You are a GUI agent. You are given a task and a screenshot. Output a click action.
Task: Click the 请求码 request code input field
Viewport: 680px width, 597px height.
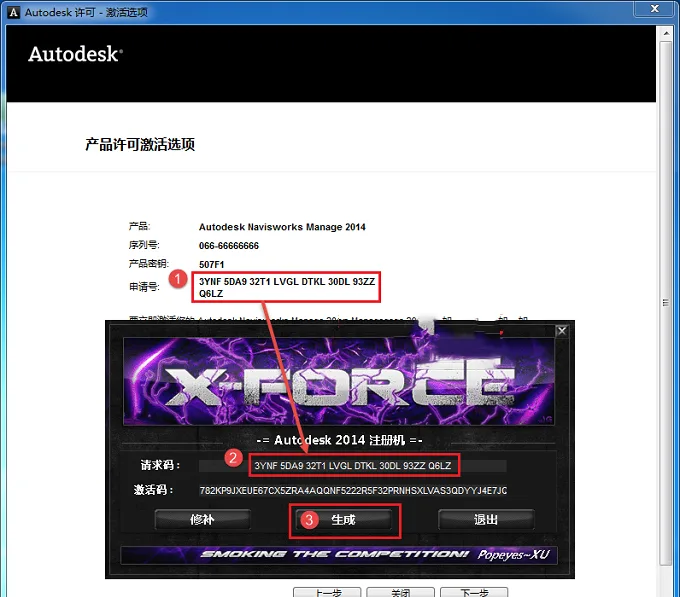click(x=353, y=466)
